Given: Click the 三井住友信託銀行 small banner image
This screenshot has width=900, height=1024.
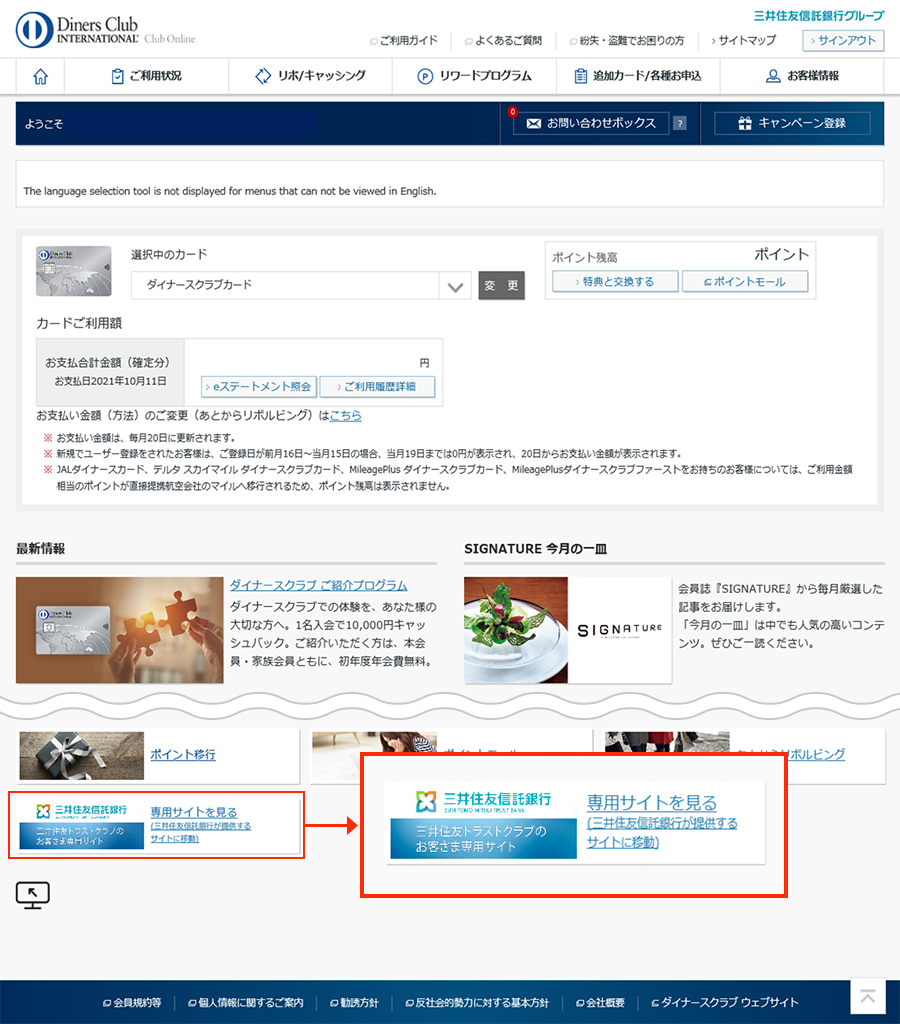Looking at the screenshot, I should pos(82,826).
